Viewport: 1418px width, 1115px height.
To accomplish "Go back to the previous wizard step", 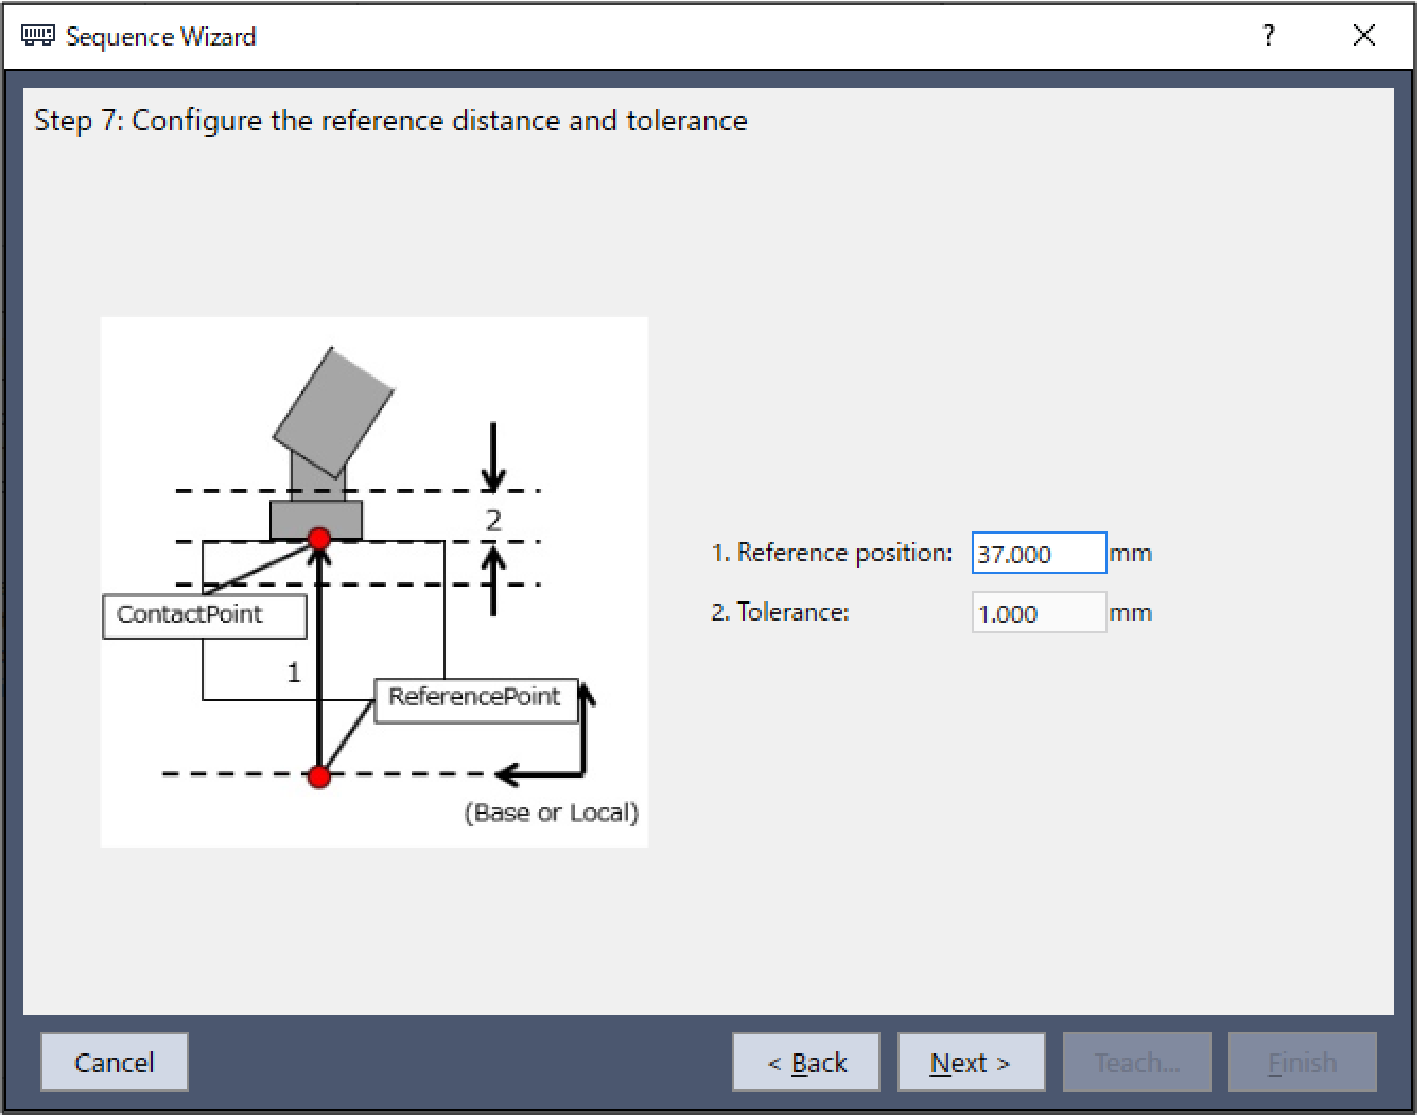I will click(x=806, y=1062).
